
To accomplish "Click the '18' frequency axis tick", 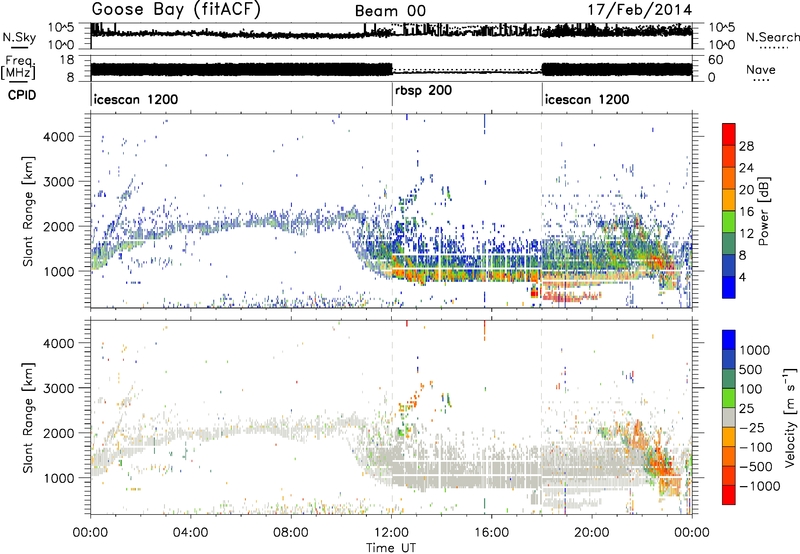I will click(66, 60).
